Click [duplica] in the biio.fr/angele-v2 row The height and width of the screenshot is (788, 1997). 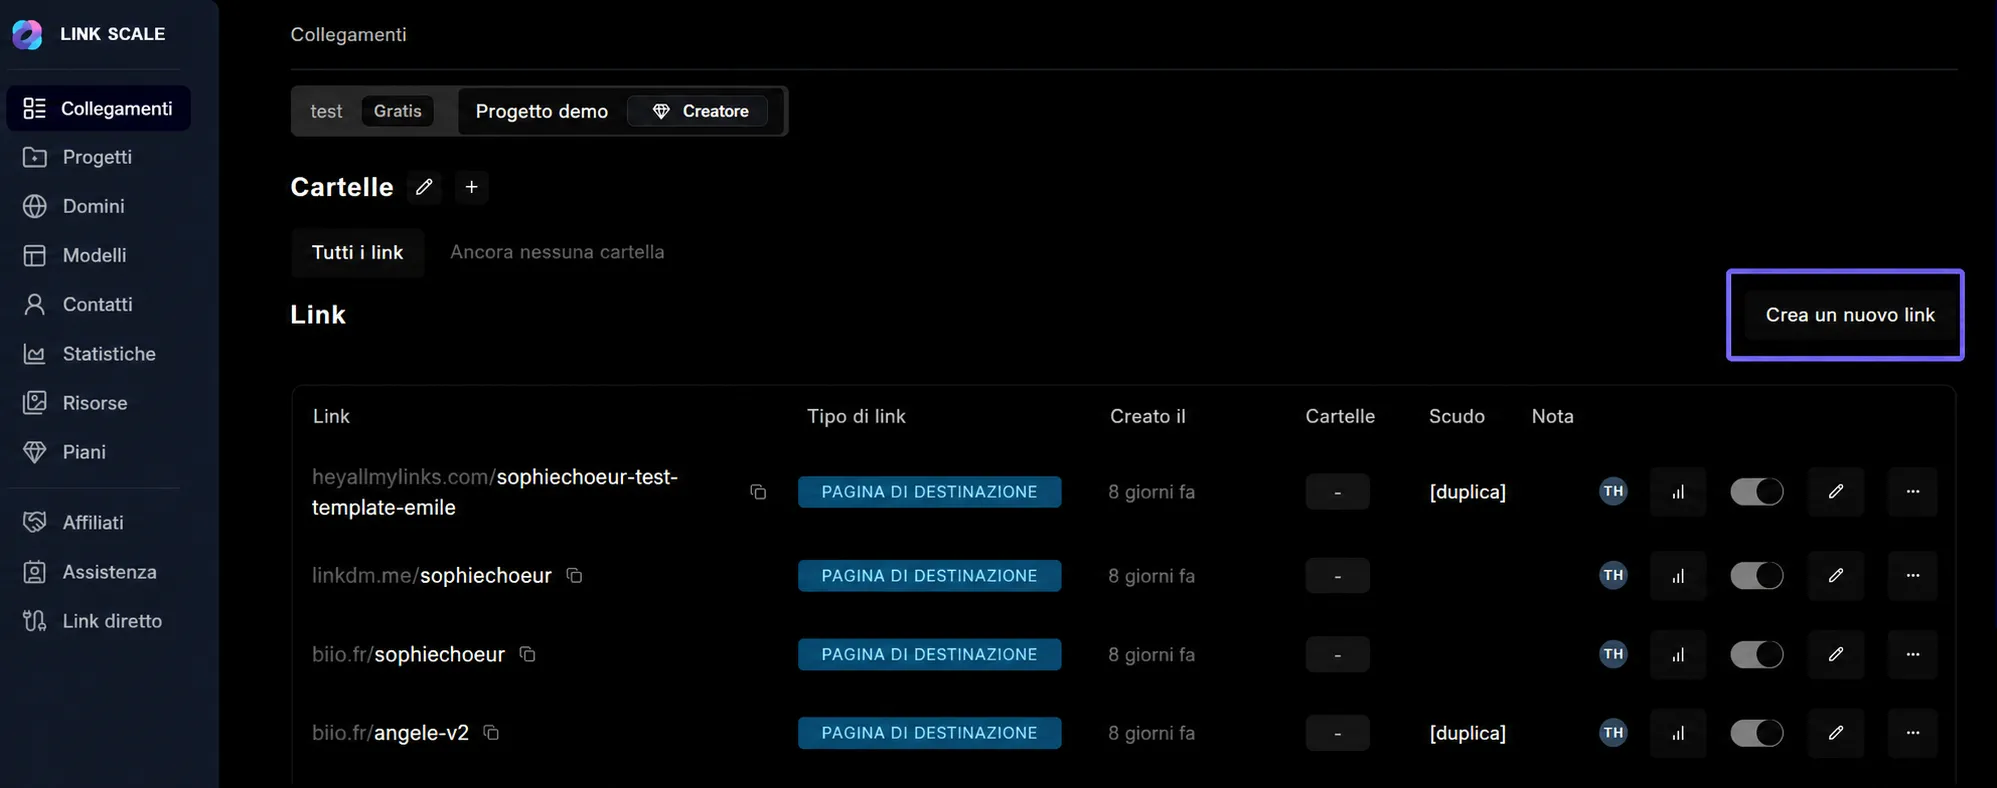1468,733
